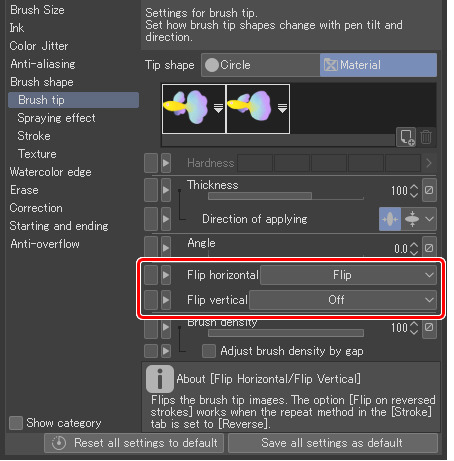454x461 pixels.
Task: Toggle Thickness display in Tool Property
Action: (x=151, y=190)
